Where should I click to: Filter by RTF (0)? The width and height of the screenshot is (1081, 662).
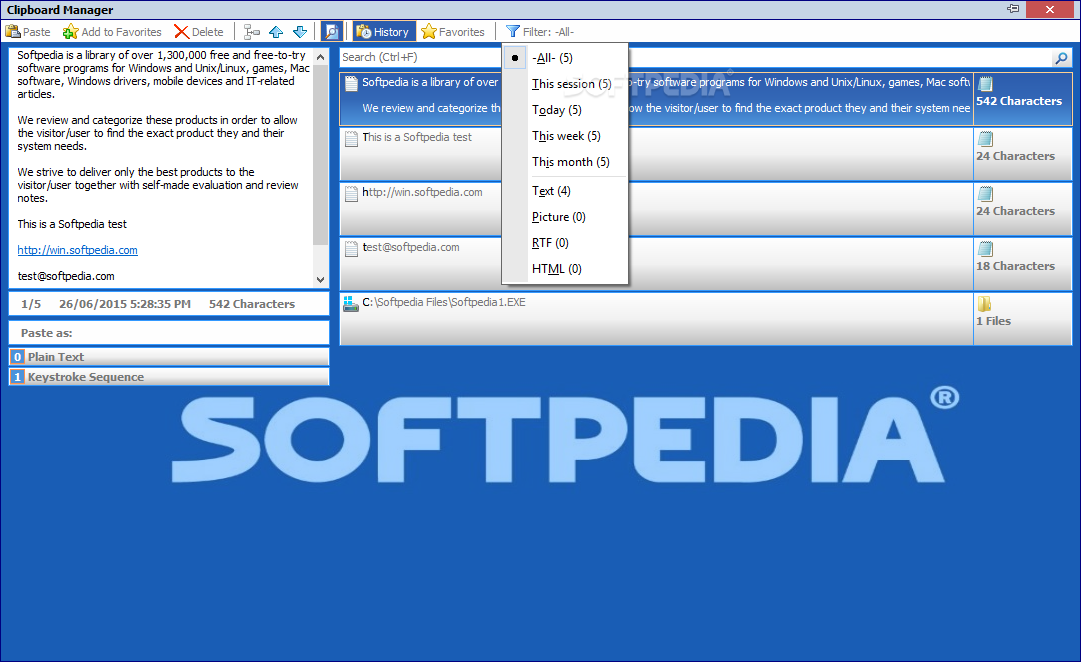tap(565, 243)
